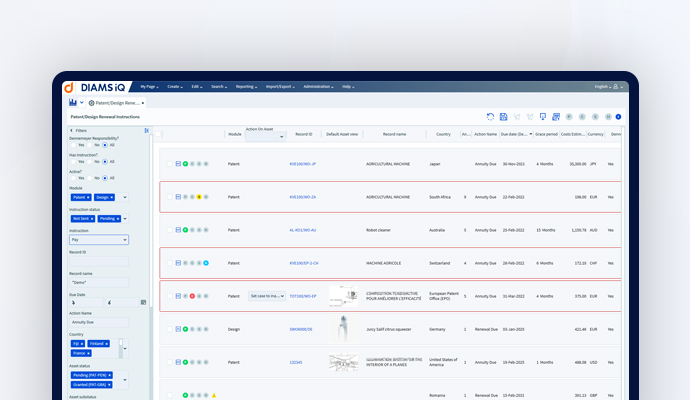Image resolution: width=690 pixels, height=400 pixels.
Task: Open the dashboard chart icon
Action: (73, 103)
